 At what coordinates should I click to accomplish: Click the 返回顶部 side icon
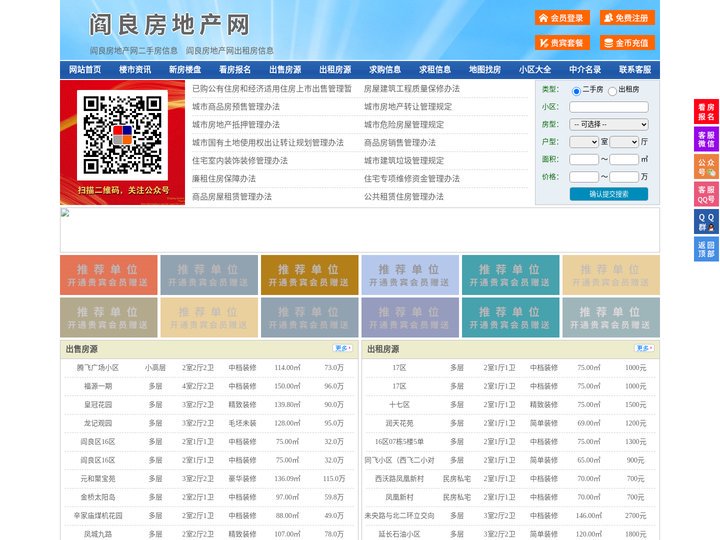tap(706, 249)
